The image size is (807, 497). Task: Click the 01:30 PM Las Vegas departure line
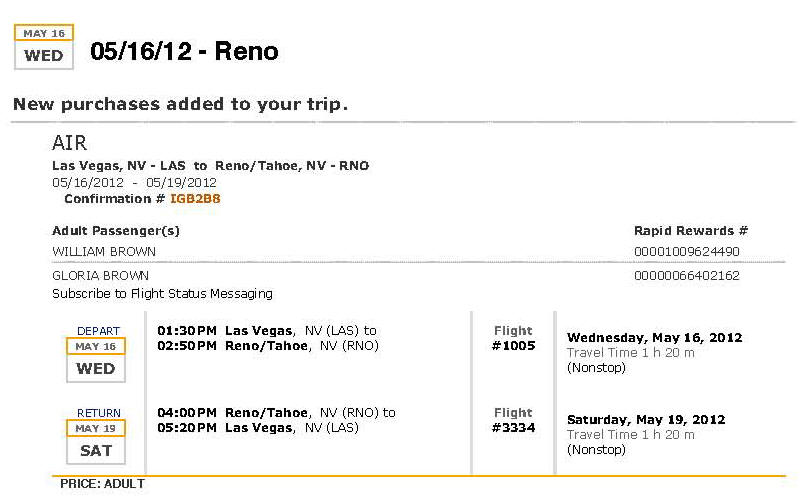pyautogui.click(x=267, y=330)
